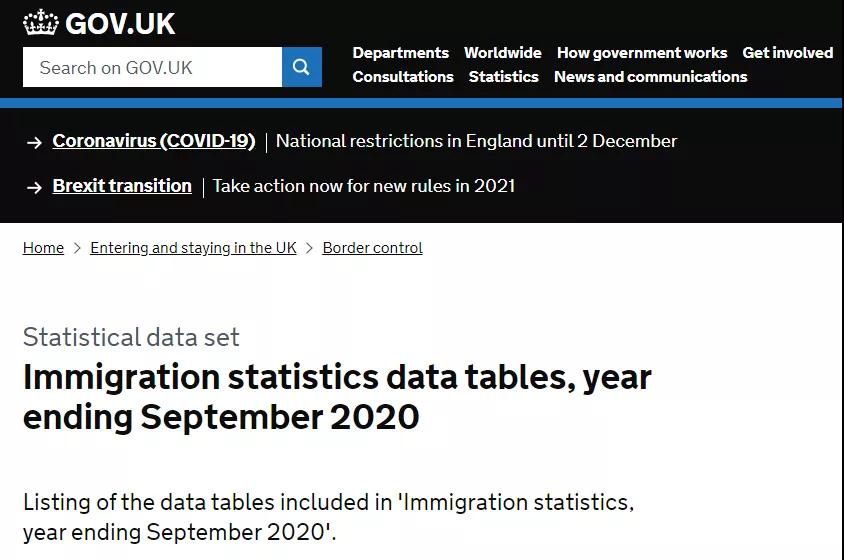This screenshot has height=560, width=844.
Task: Open Entering and staying in the UK breadcrumb
Action: 193,248
